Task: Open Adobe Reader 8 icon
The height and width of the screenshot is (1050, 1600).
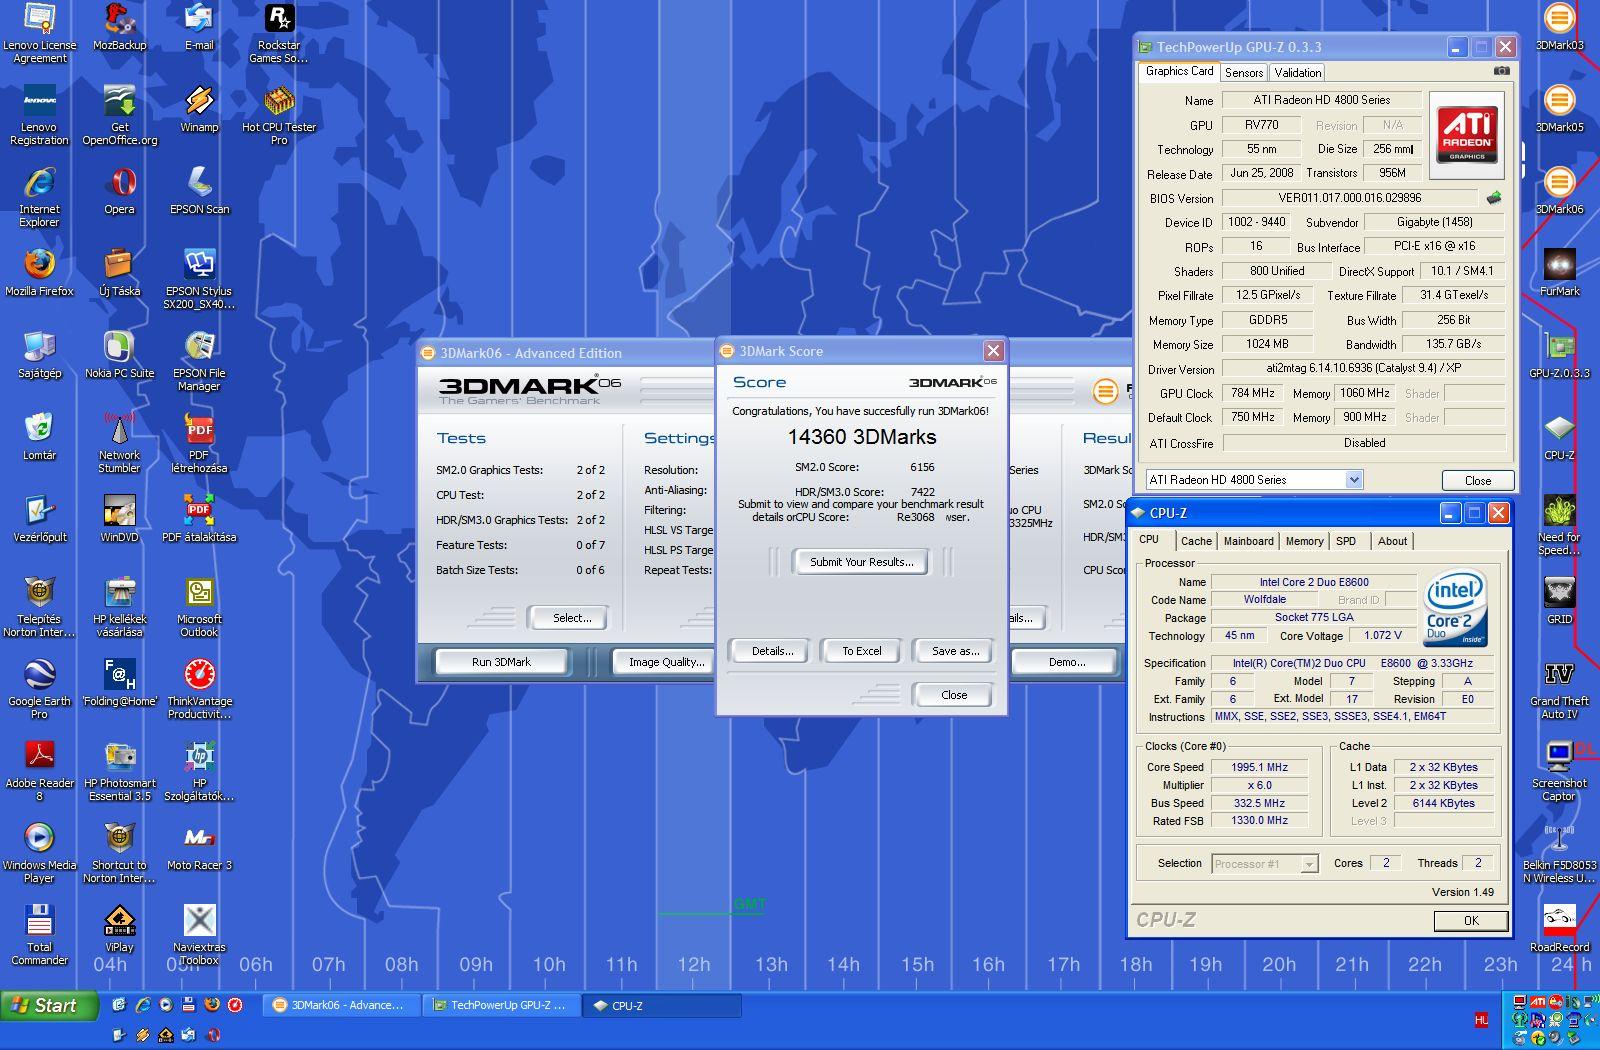Action: 39,772
